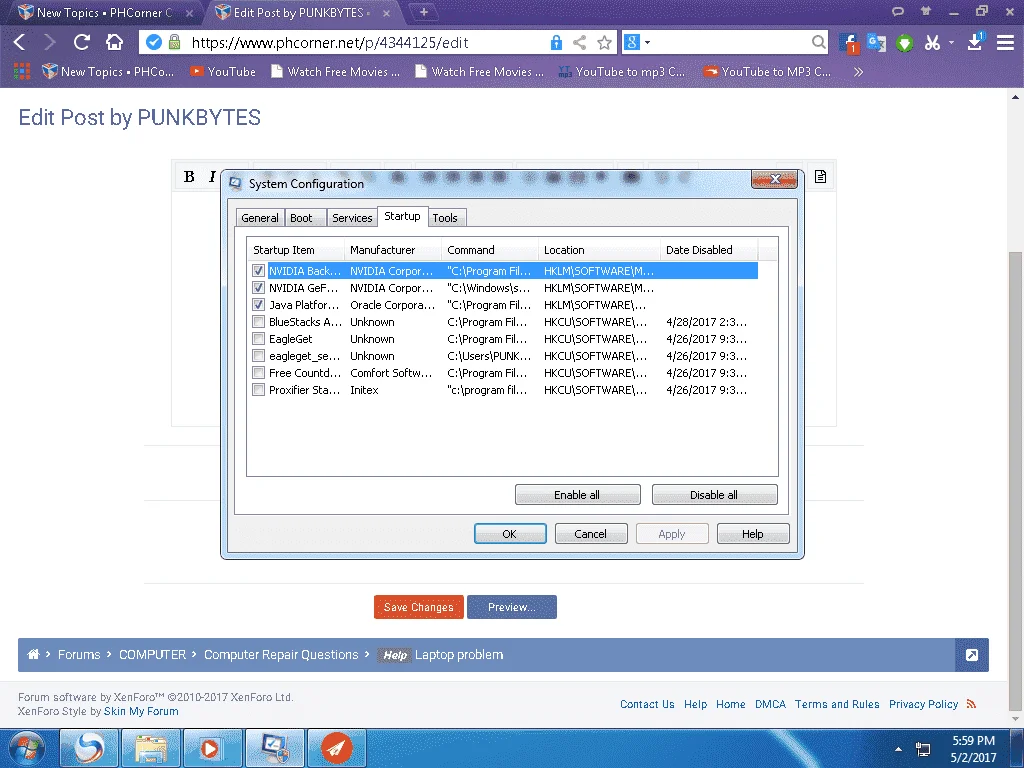Uncheck the NVIDIA GeF... startup item
1024x768 pixels.
pyautogui.click(x=259, y=288)
